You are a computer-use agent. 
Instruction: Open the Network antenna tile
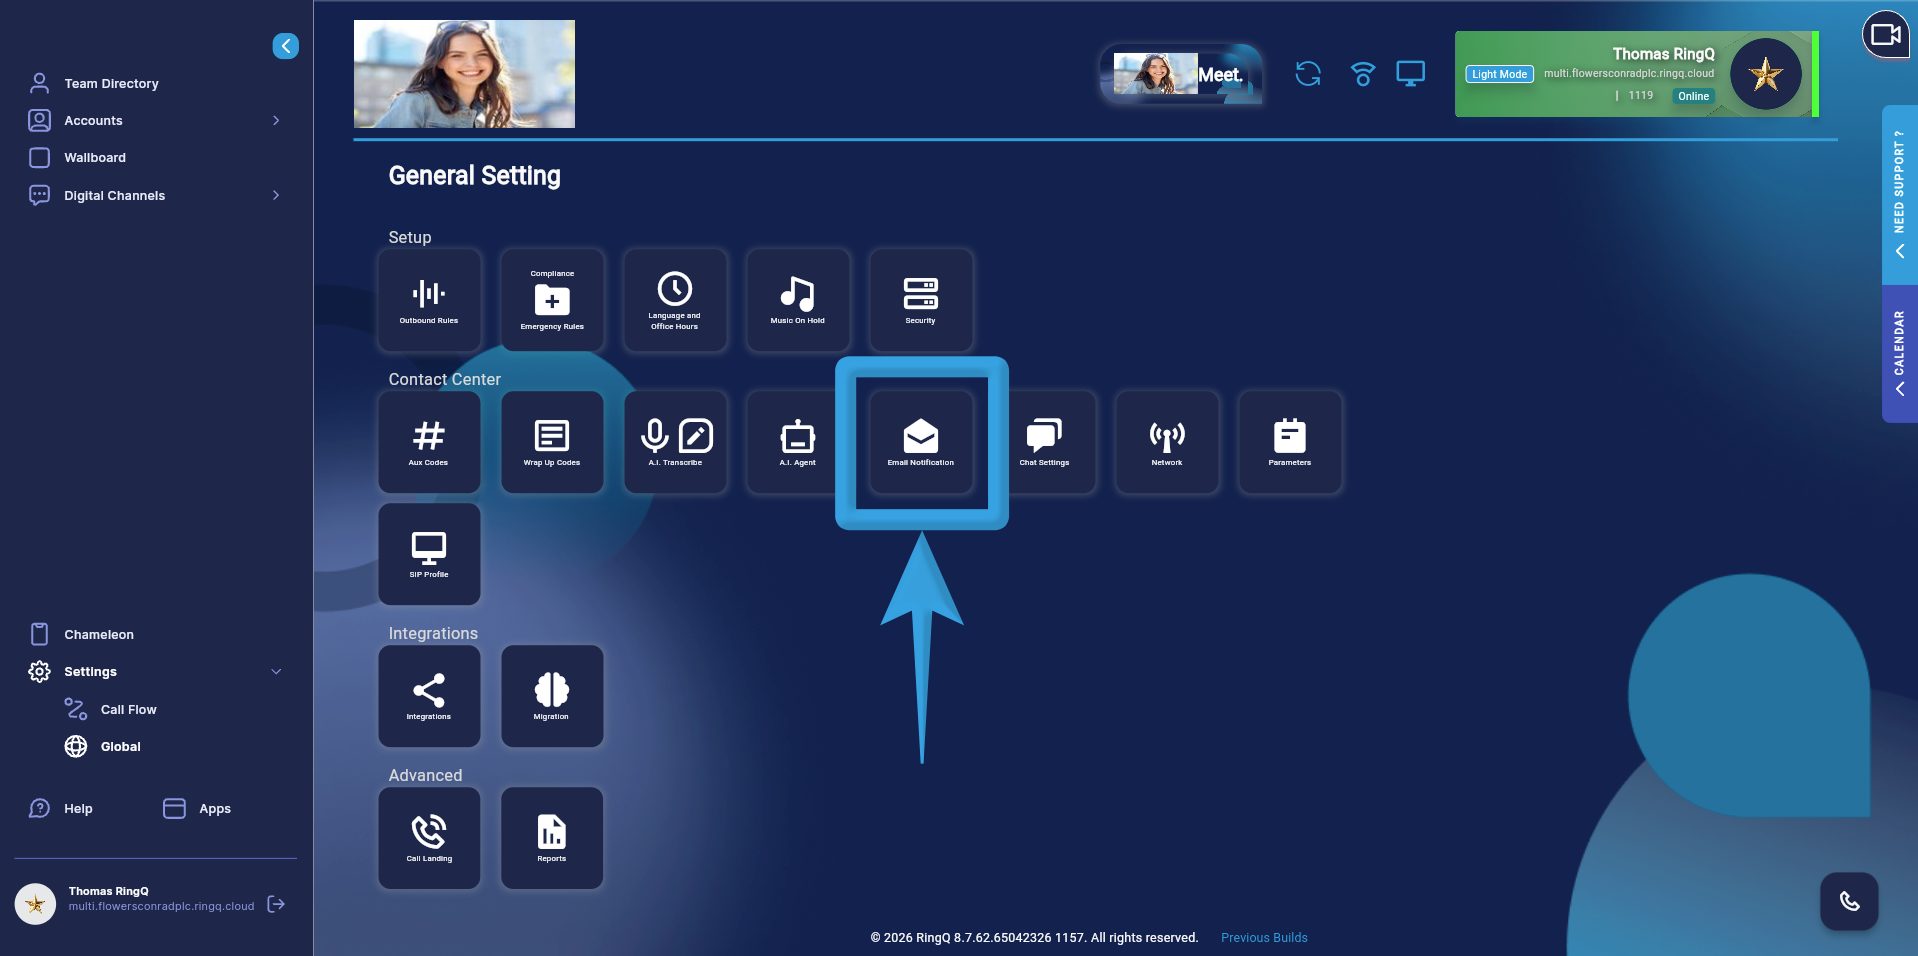click(x=1167, y=442)
